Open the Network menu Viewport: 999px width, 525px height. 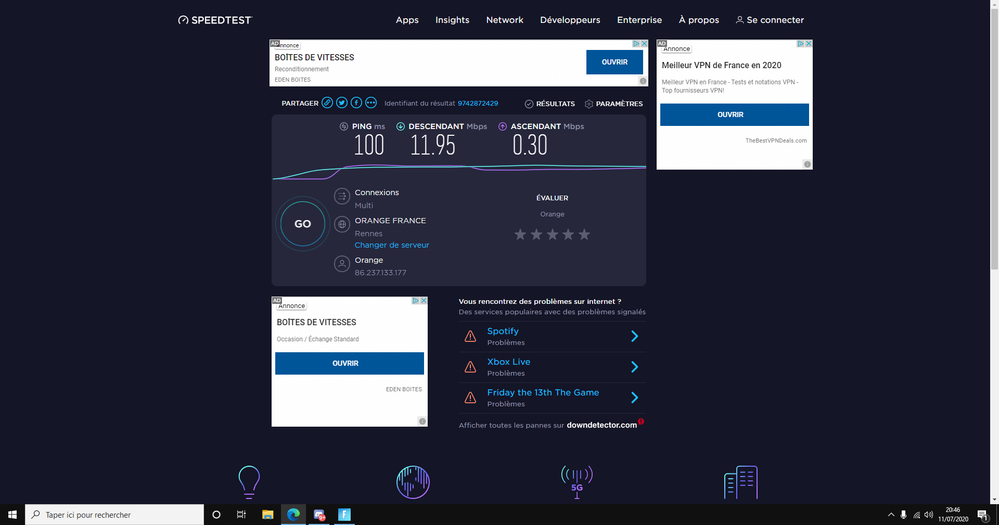tap(505, 20)
